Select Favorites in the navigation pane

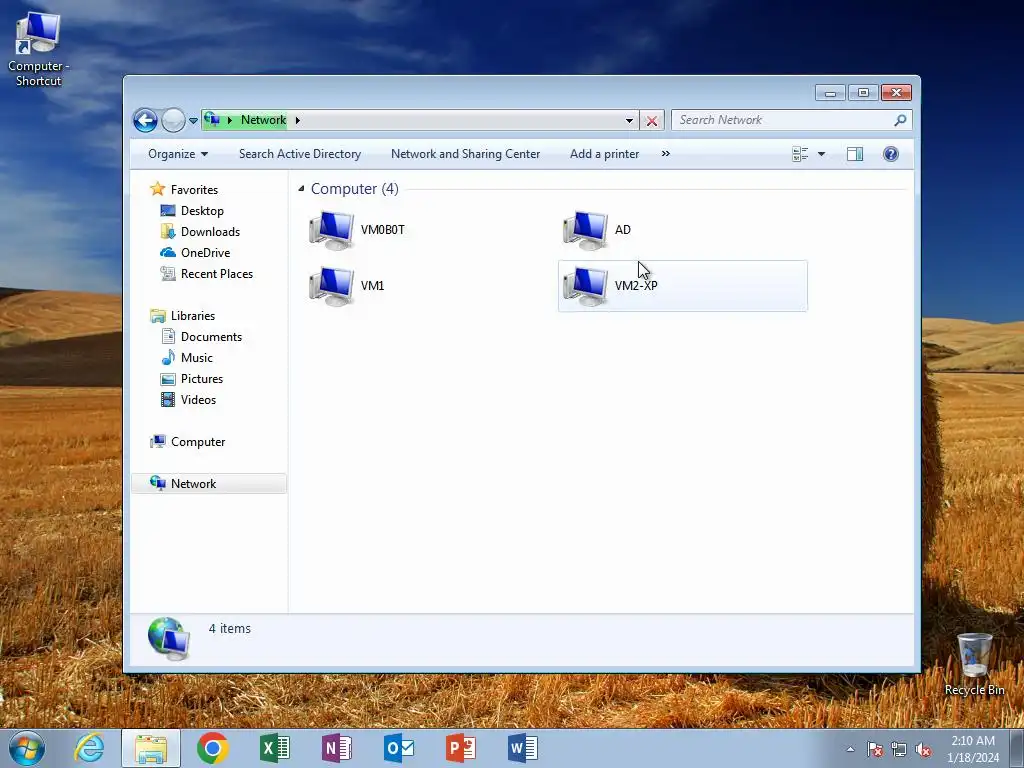[194, 190]
